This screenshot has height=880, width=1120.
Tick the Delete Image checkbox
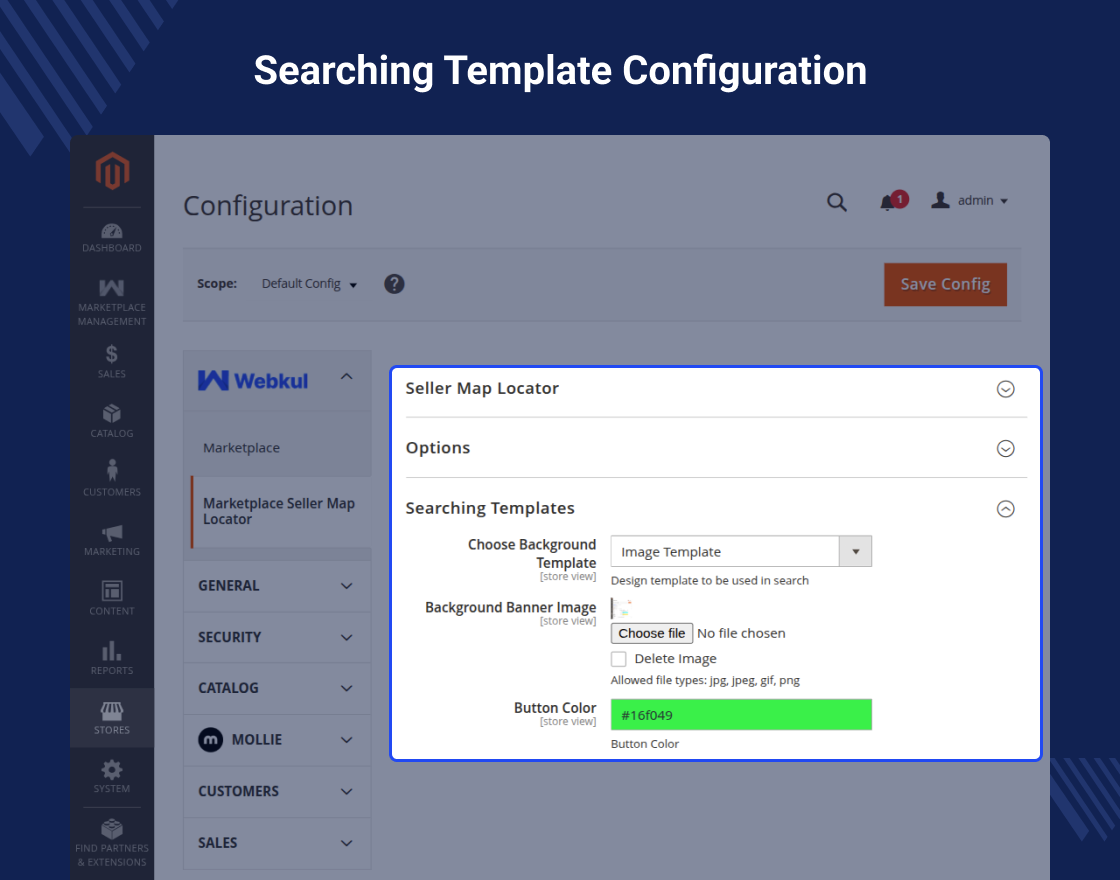[619, 659]
